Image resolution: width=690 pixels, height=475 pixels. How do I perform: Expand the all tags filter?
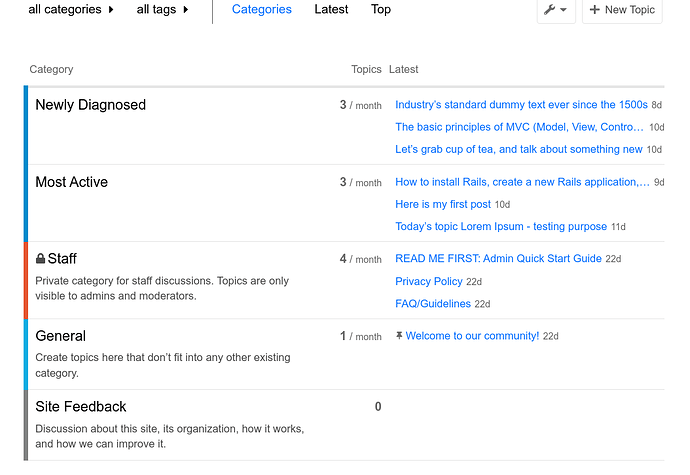(162, 9)
